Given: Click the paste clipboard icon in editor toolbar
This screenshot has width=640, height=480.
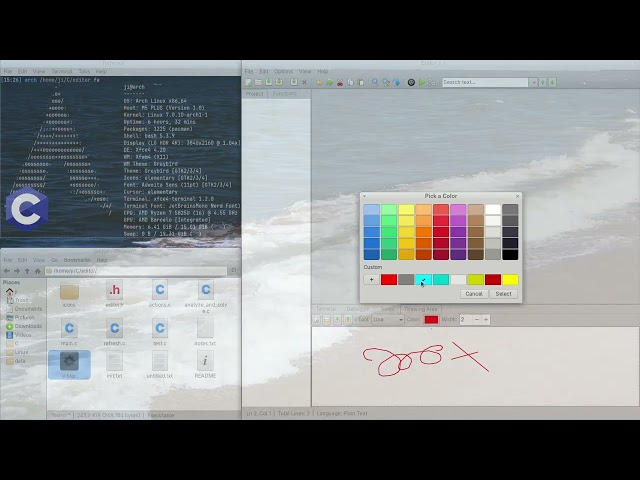Looking at the screenshot, I should pyautogui.click(x=360, y=82).
